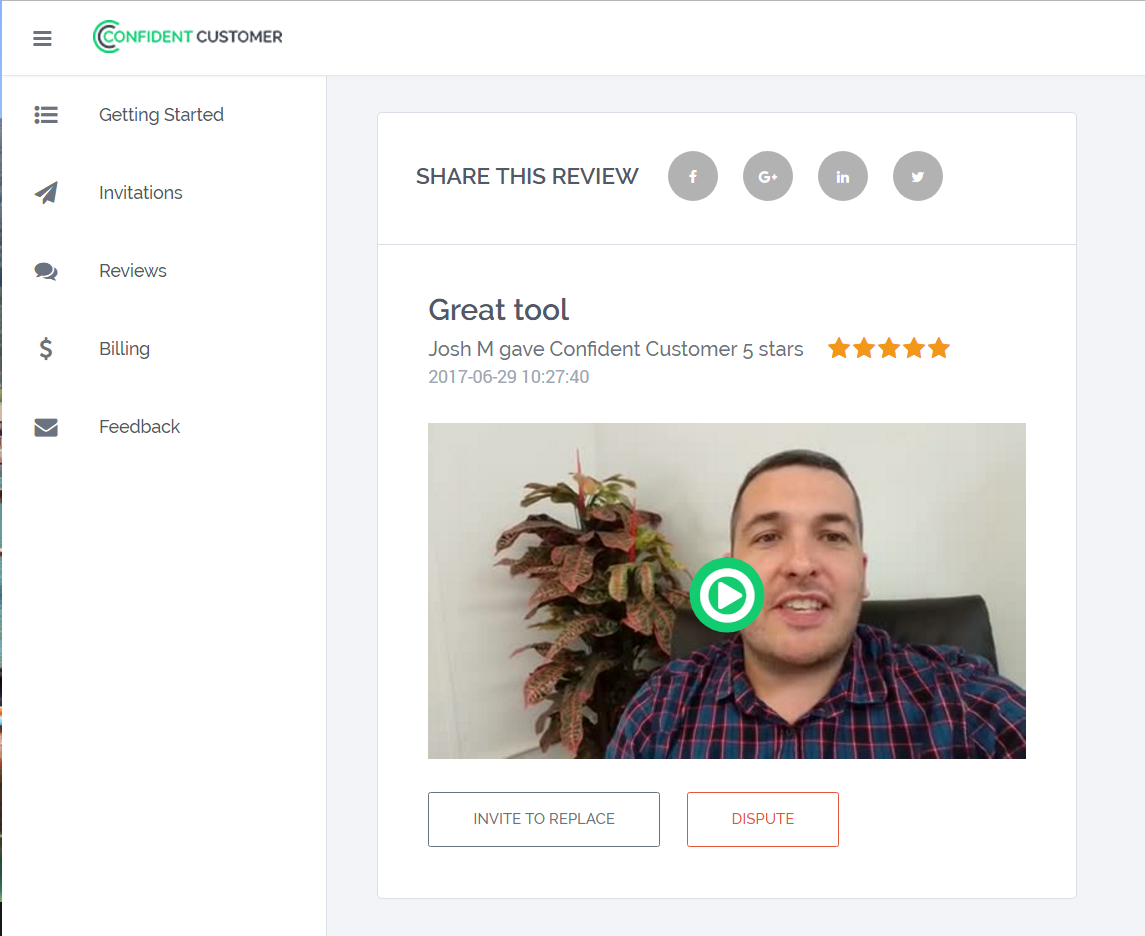Click the five-star rating

(889, 348)
